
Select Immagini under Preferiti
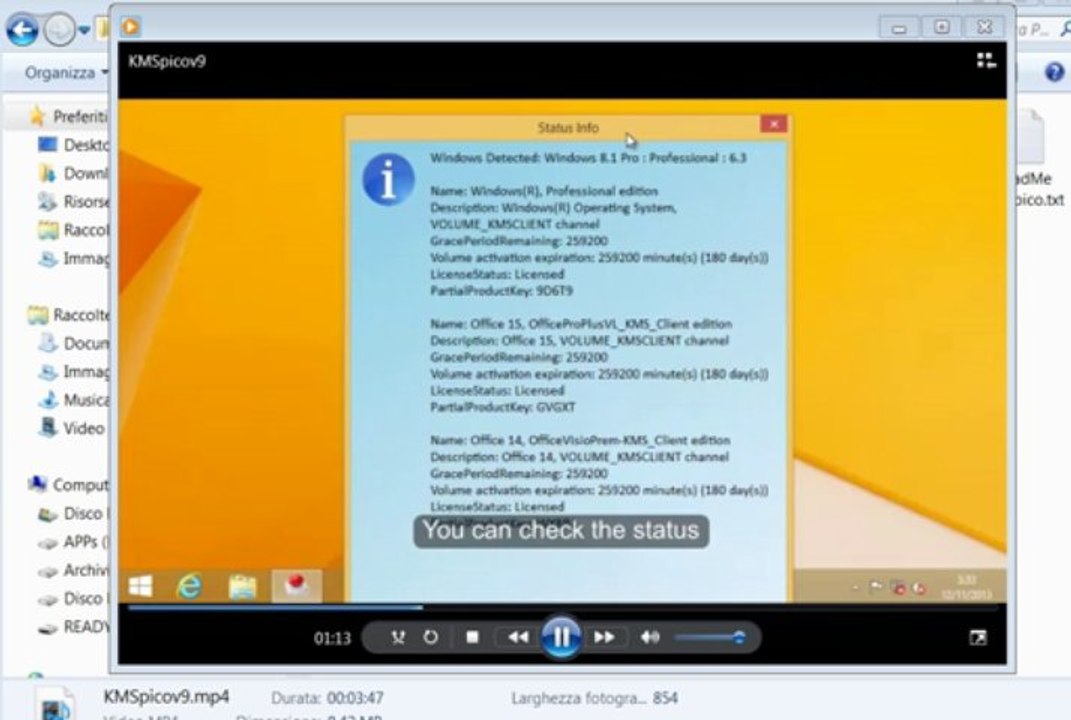tap(73, 258)
